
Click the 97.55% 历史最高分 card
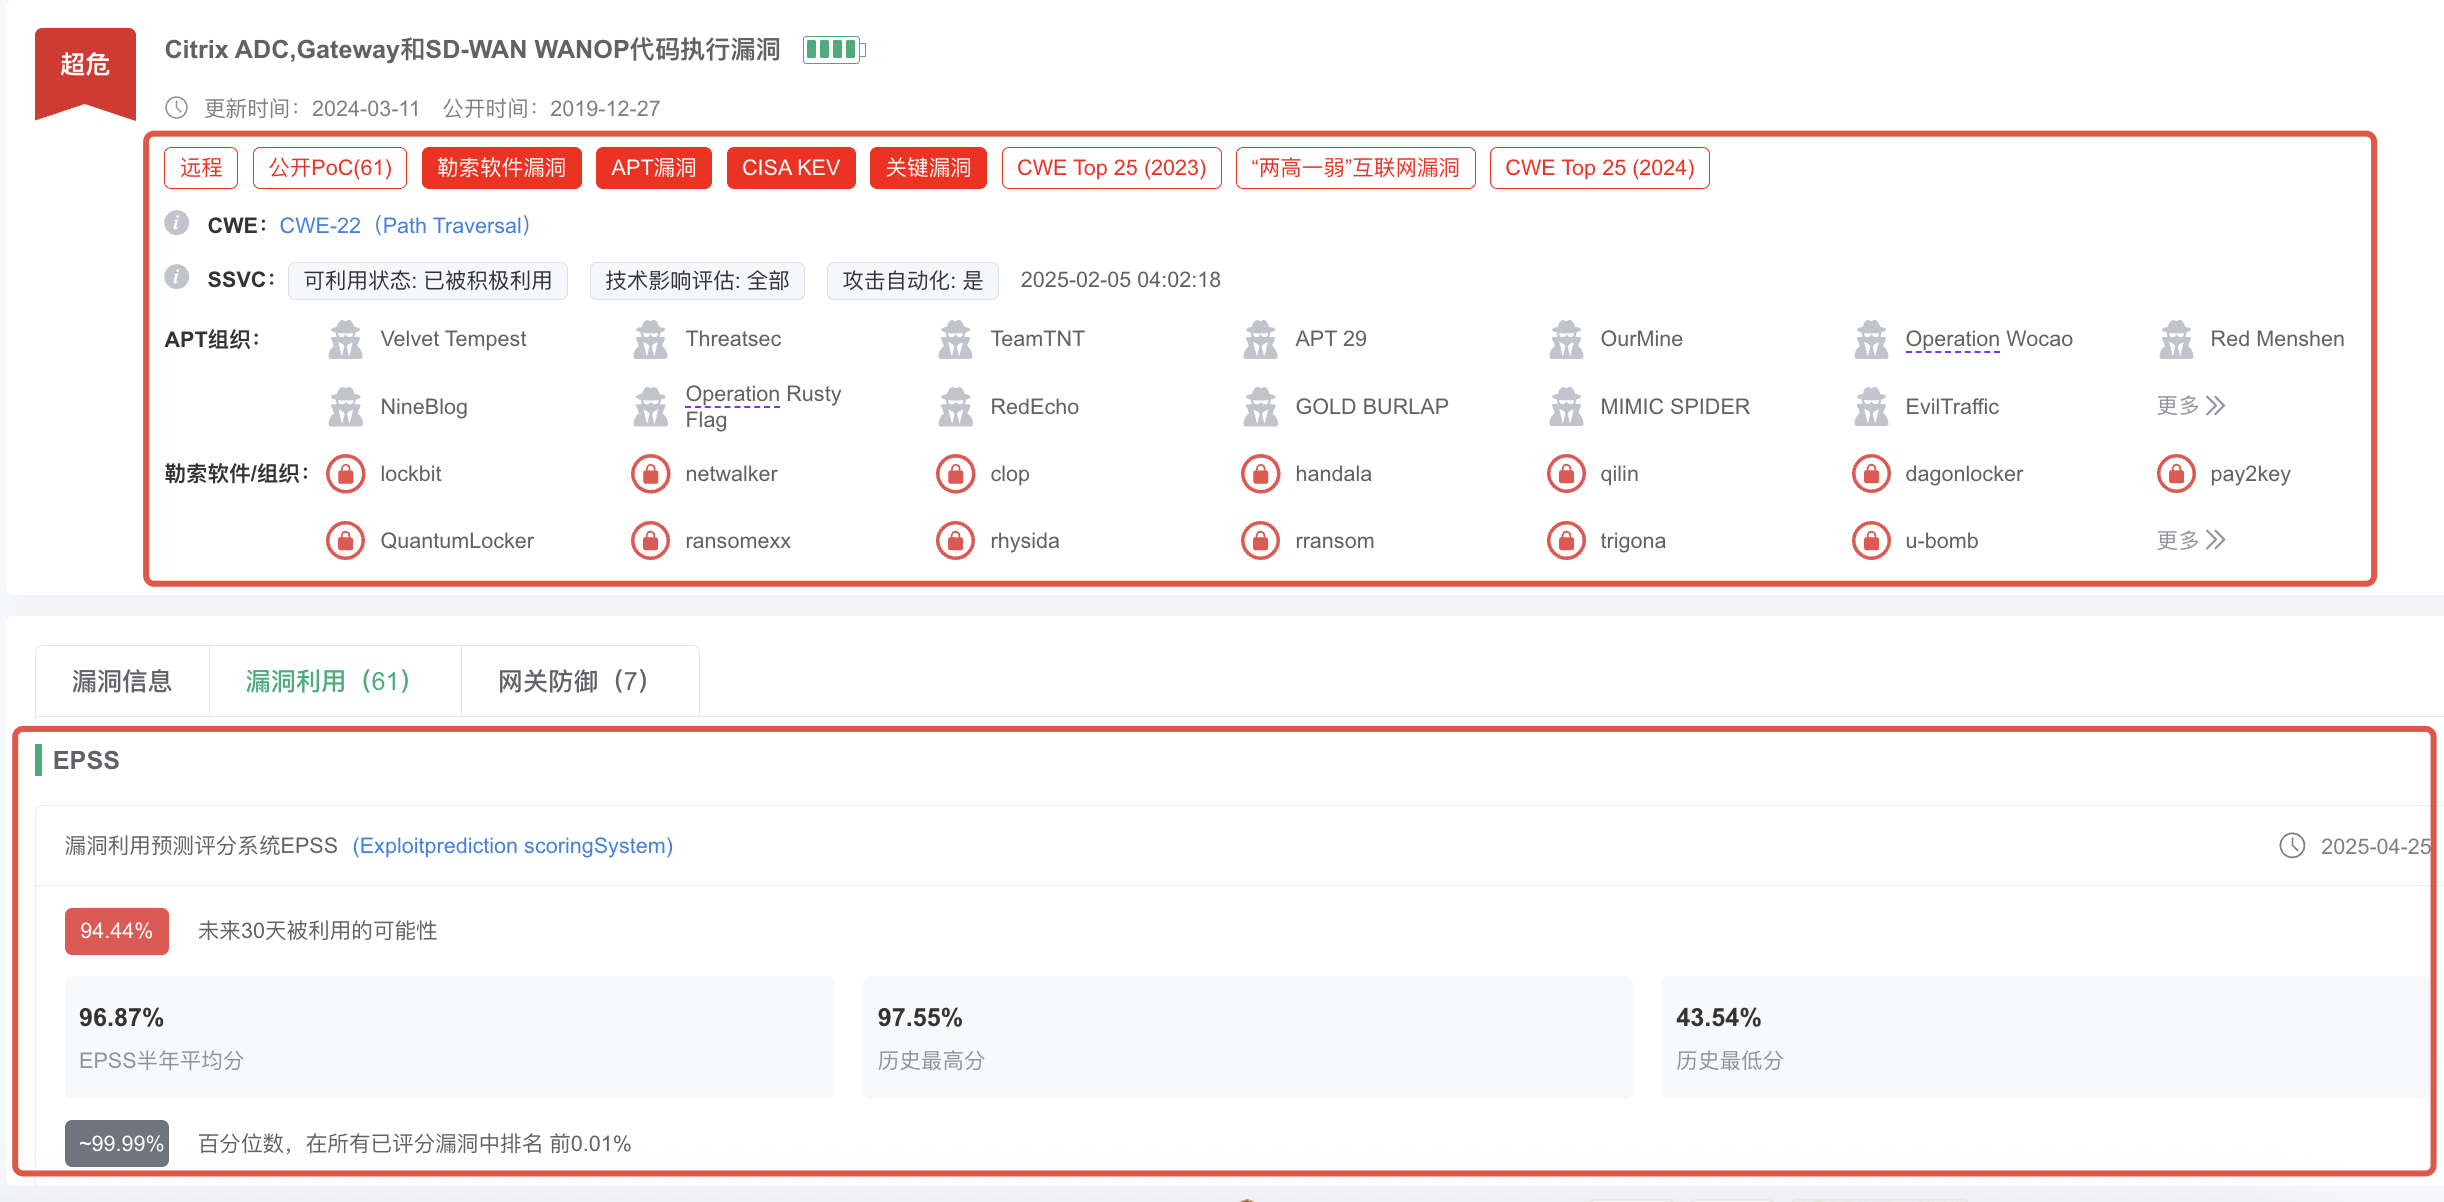point(1248,1038)
